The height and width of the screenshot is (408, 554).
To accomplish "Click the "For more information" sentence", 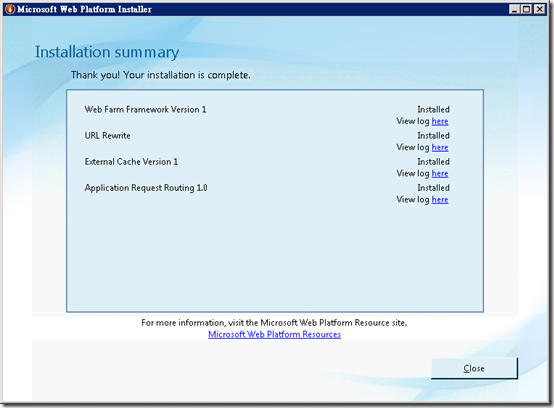I will 274,323.
